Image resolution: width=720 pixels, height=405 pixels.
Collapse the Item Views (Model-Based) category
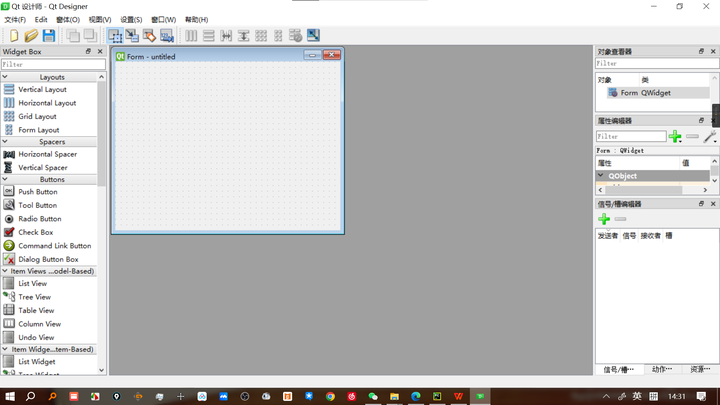(x=5, y=271)
